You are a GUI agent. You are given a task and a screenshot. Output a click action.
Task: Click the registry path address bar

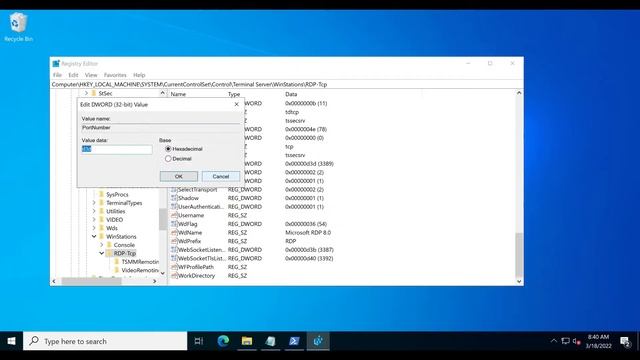[x=287, y=84]
